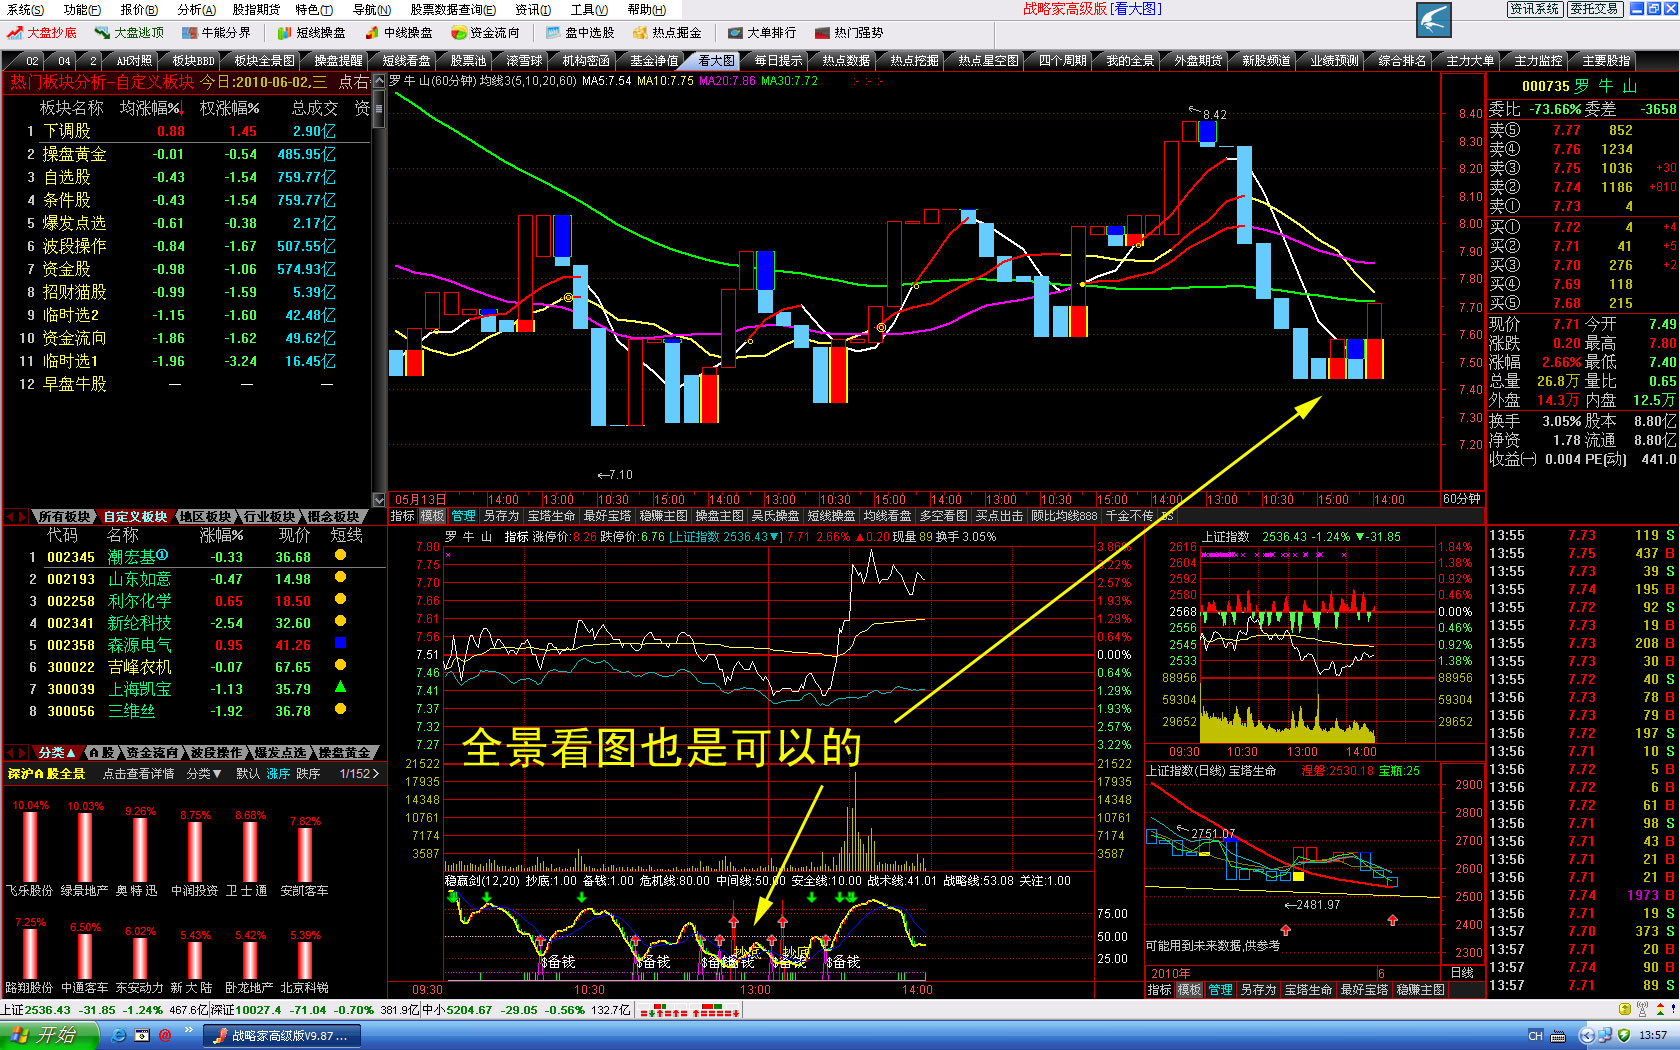Image resolution: width=1680 pixels, height=1050 pixels.
Task: Click the 牛熊分界 toolbar icon
Action: tap(189, 33)
